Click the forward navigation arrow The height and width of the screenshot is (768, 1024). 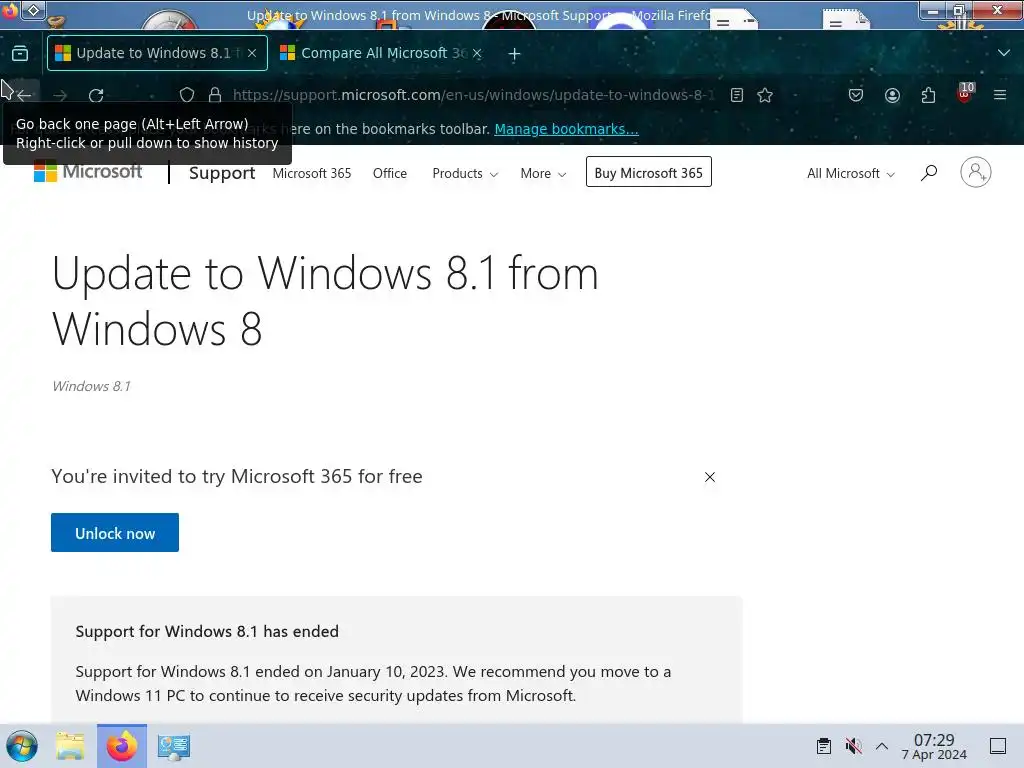tap(60, 95)
